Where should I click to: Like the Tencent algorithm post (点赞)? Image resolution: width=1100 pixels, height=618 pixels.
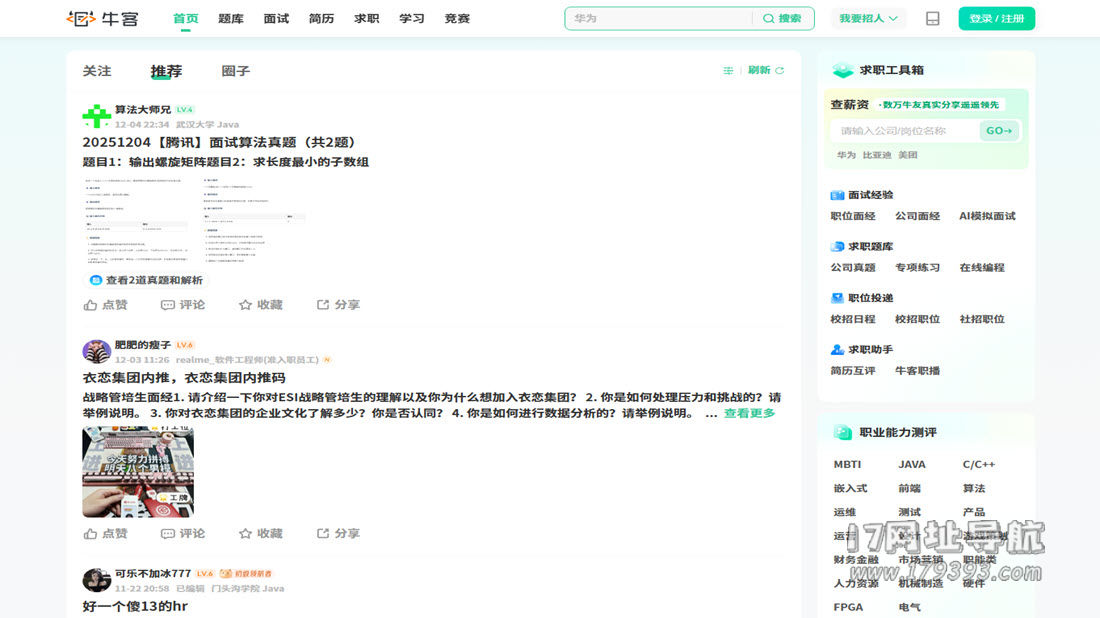pos(105,304)
